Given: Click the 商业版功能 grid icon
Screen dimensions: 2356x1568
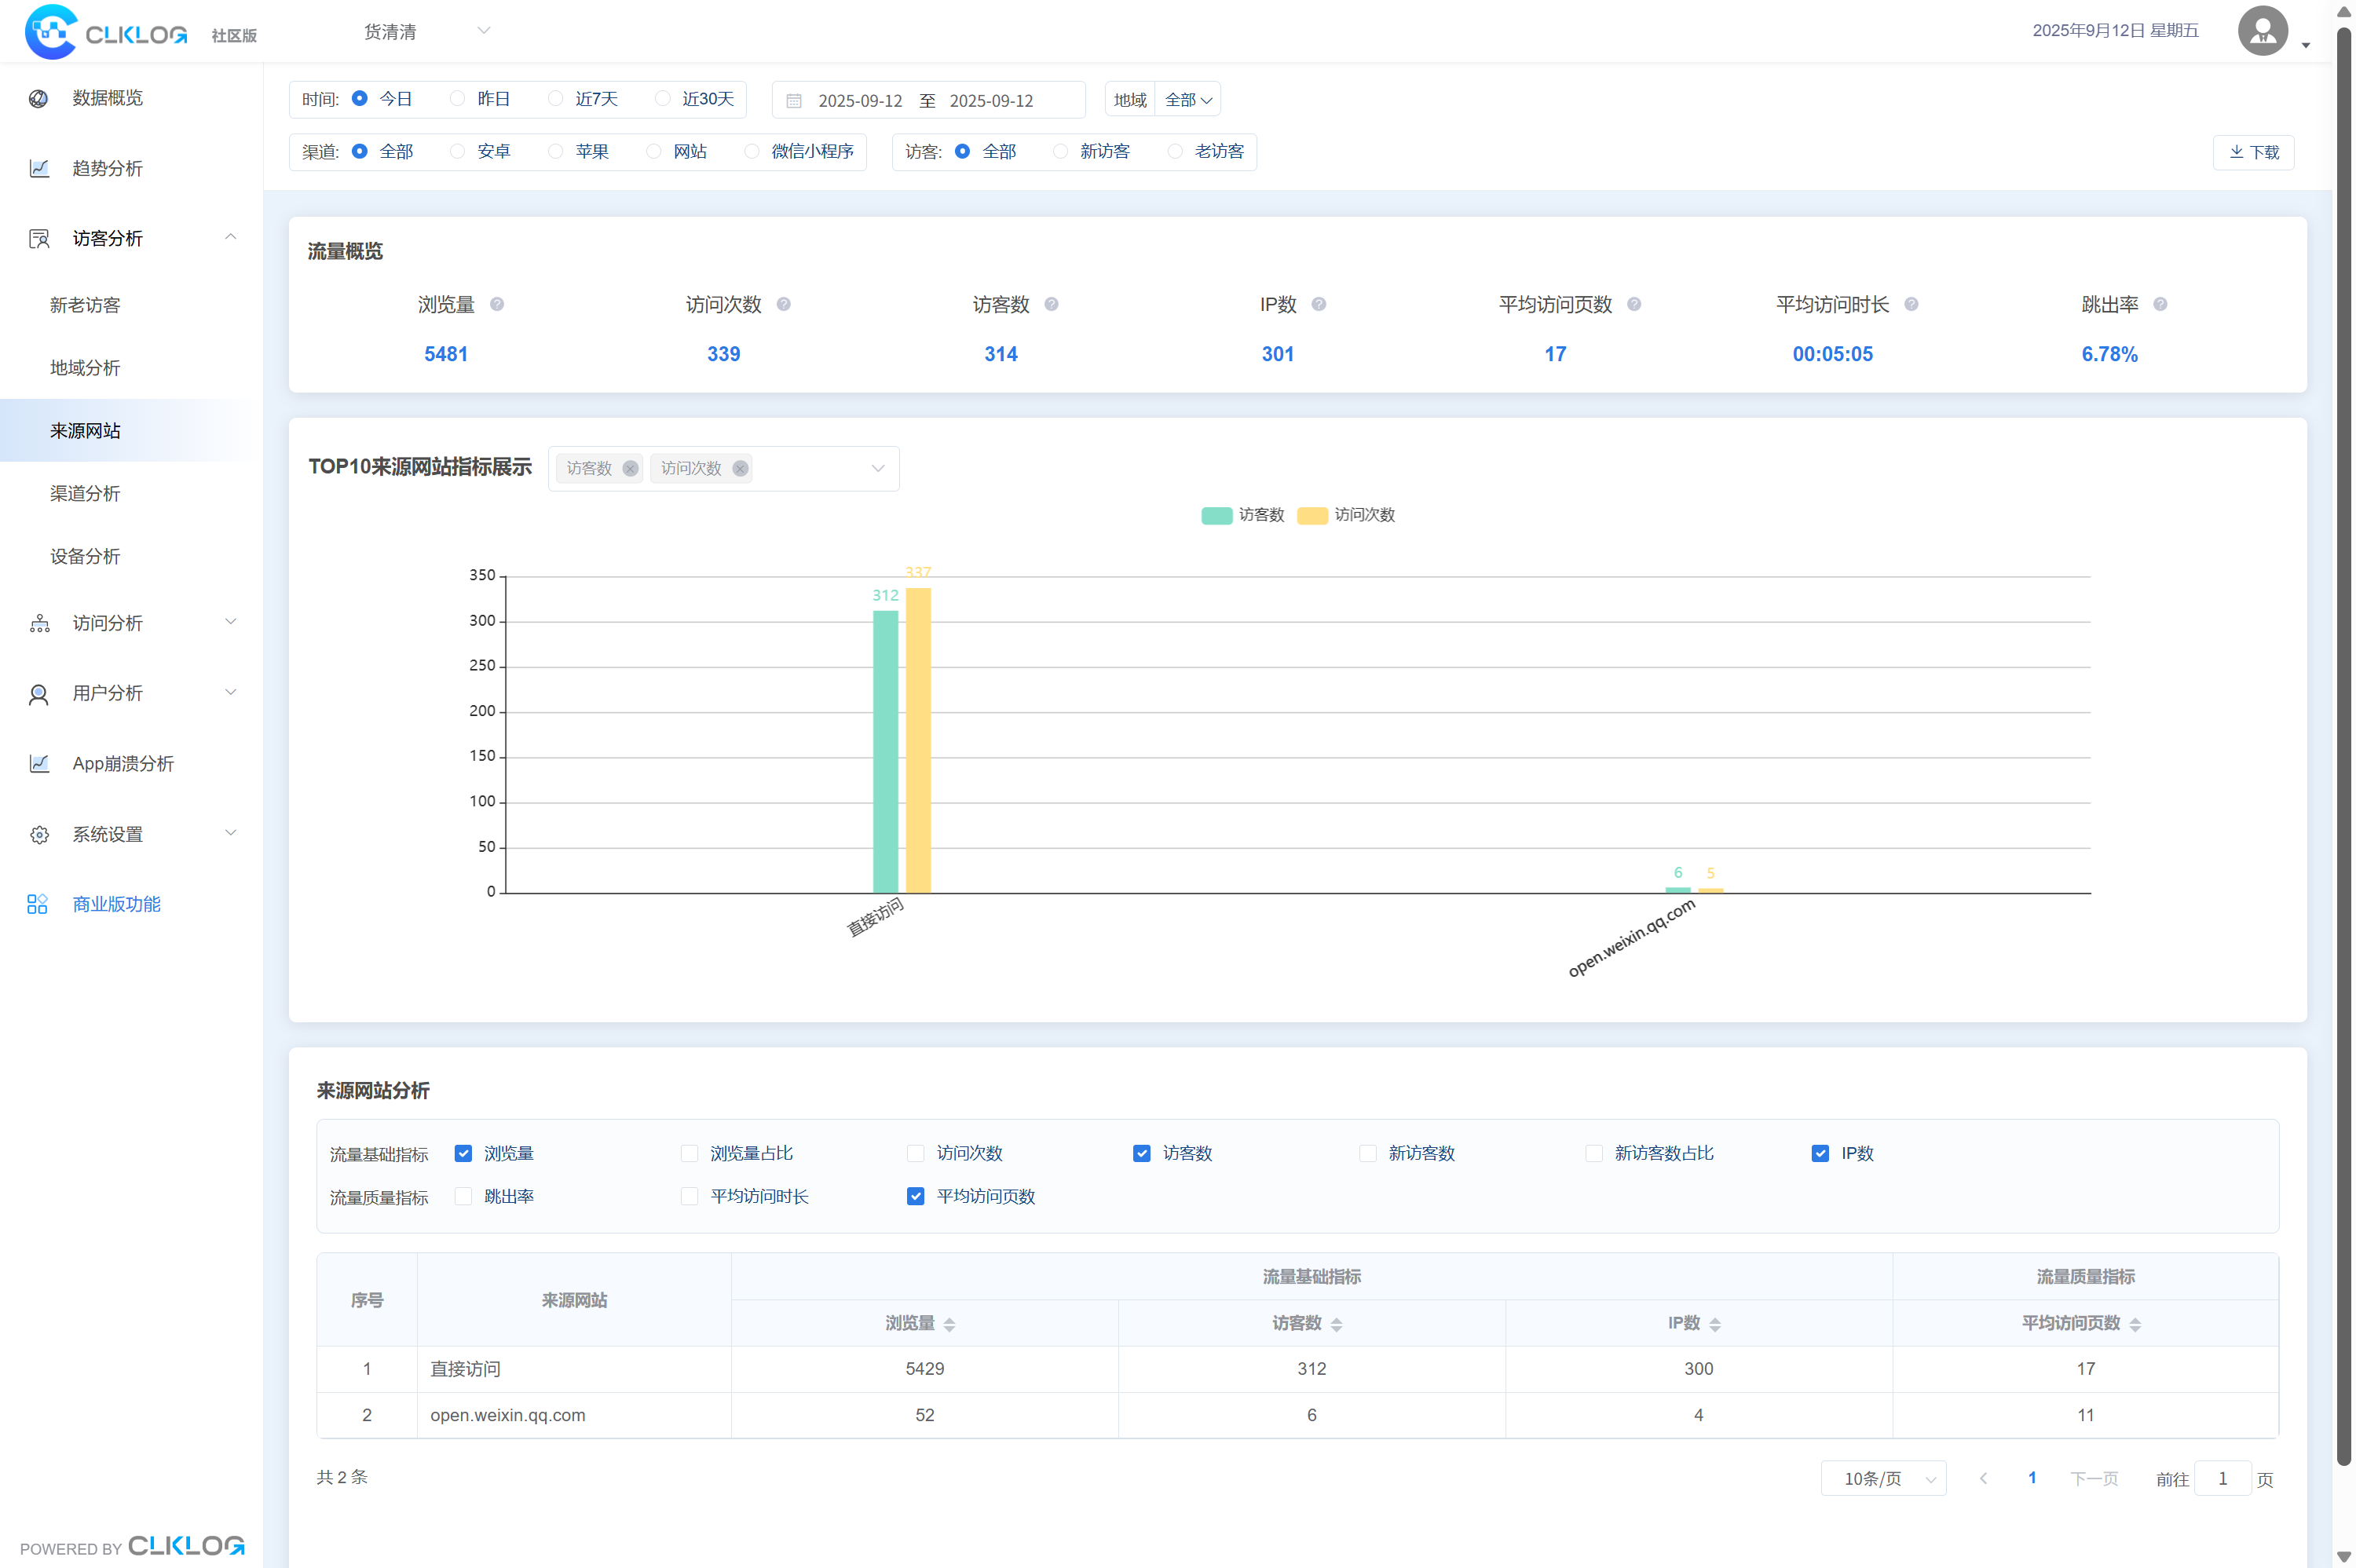Looking at the screenshot, I should click(x=37, y=904).
